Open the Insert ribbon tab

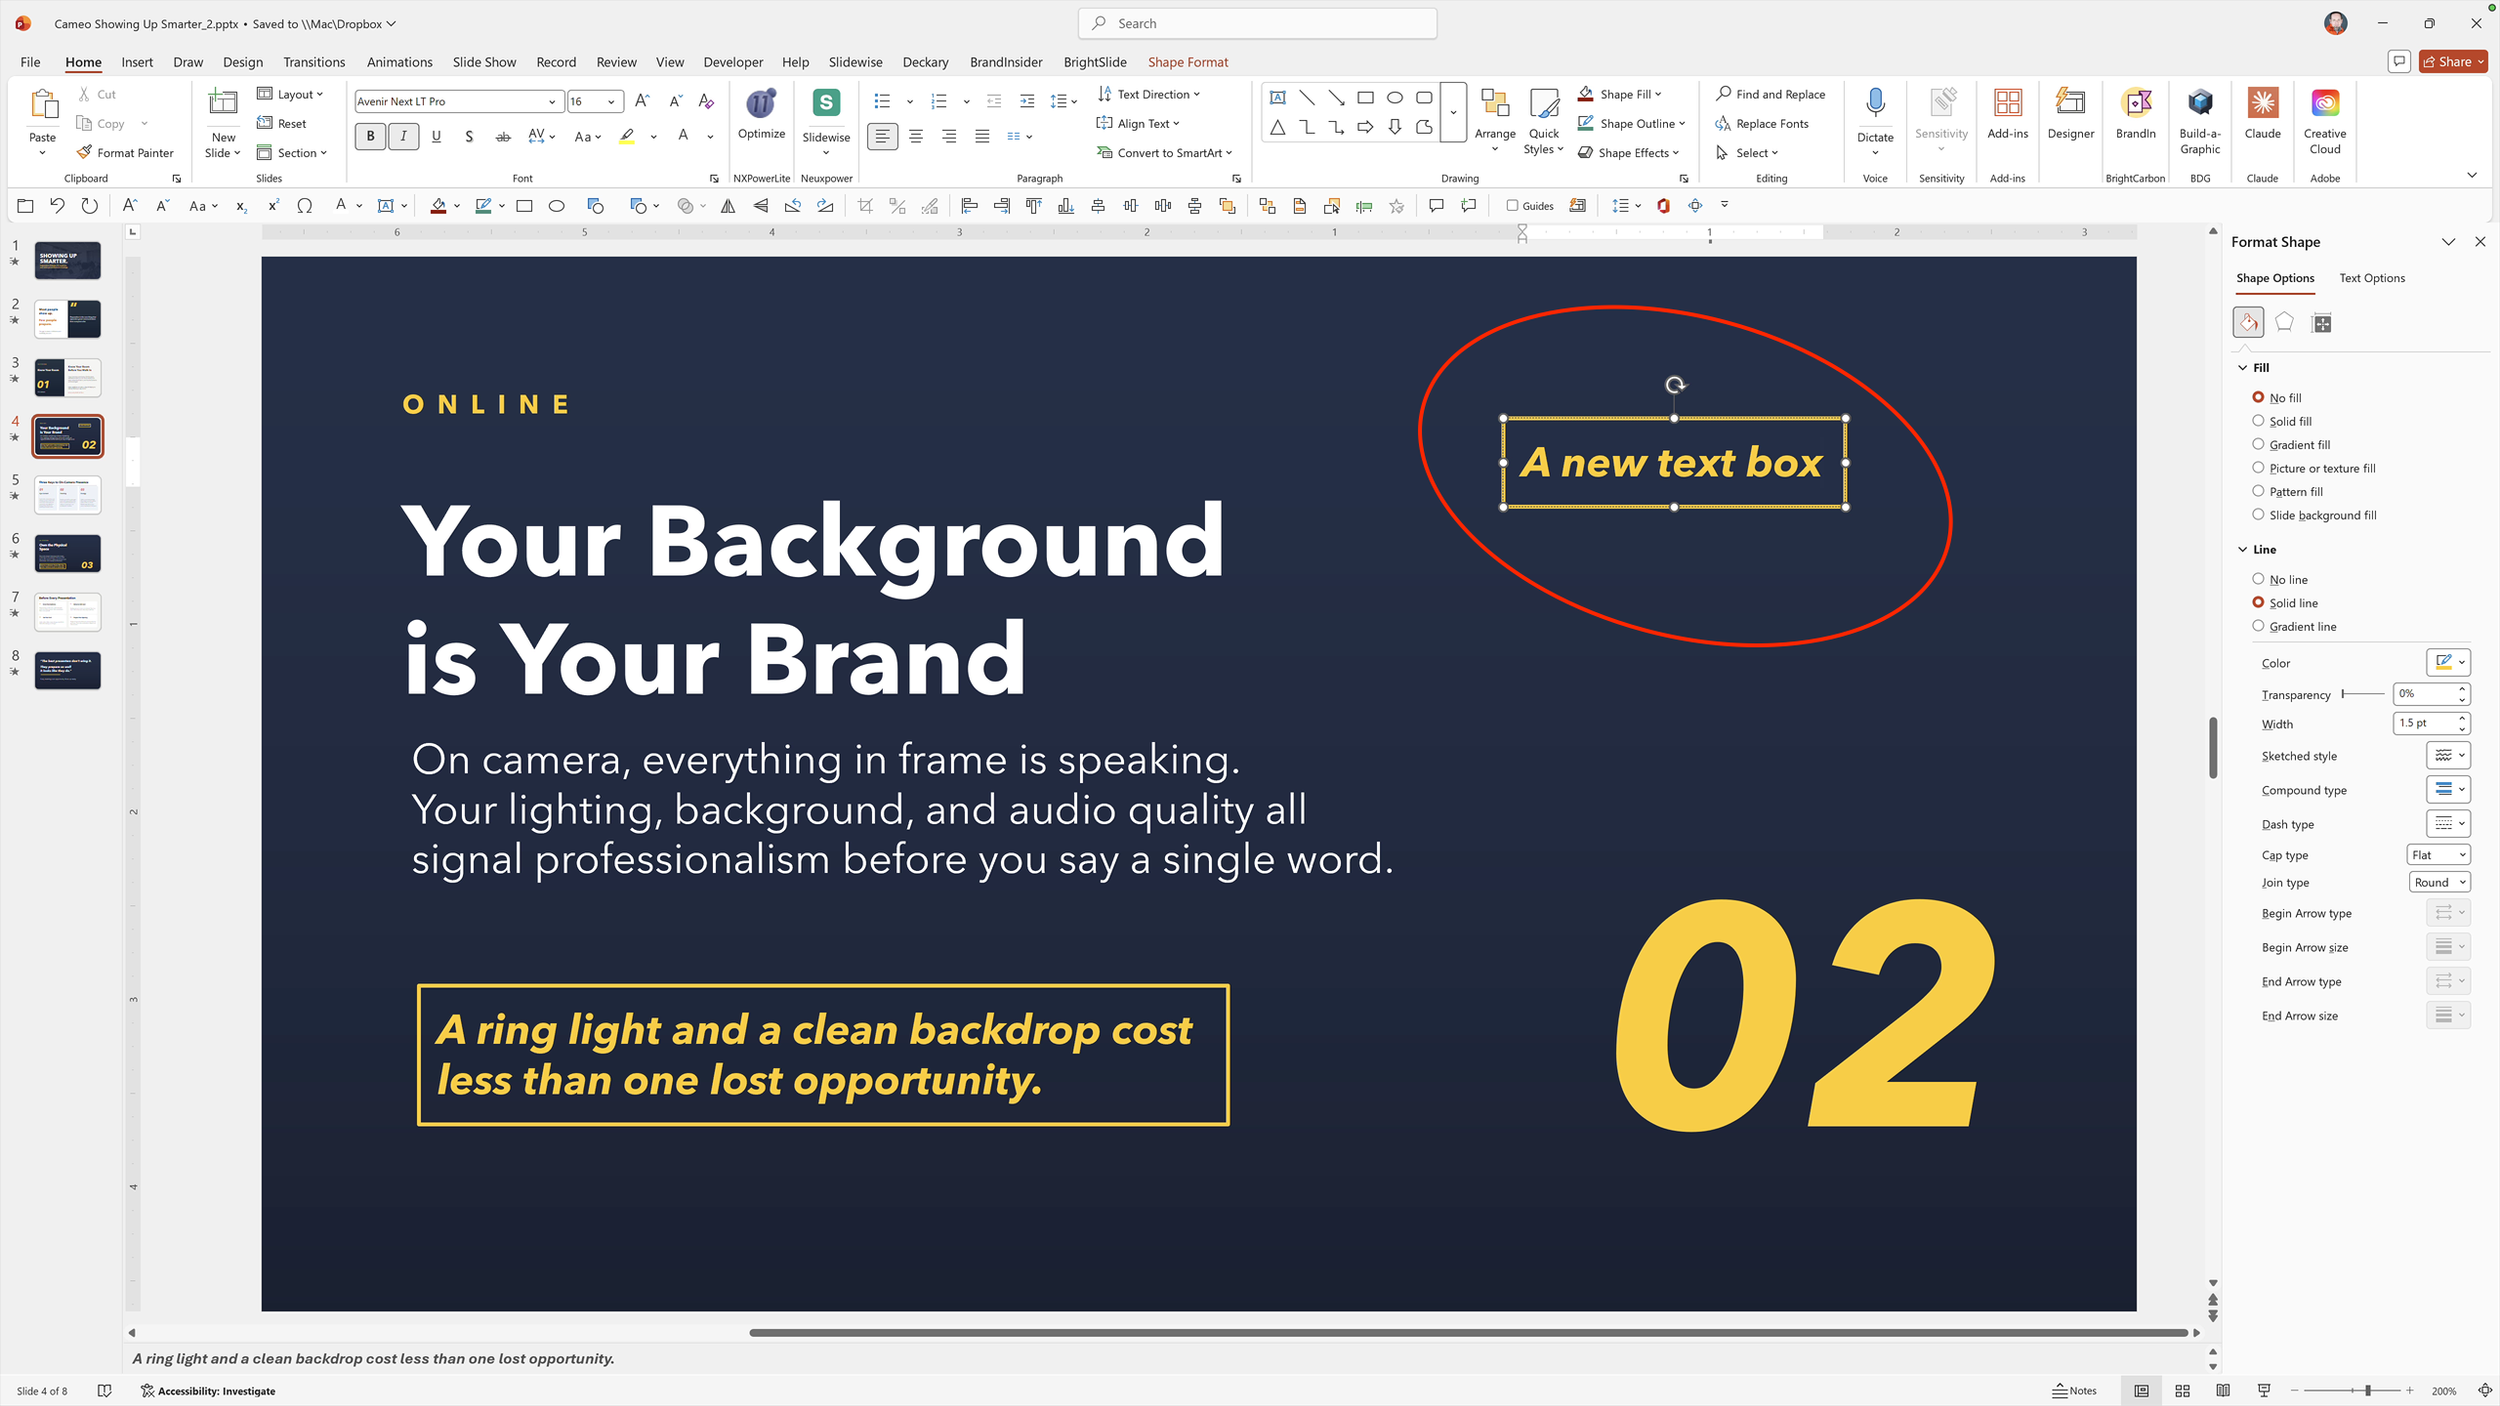[137, 62]
